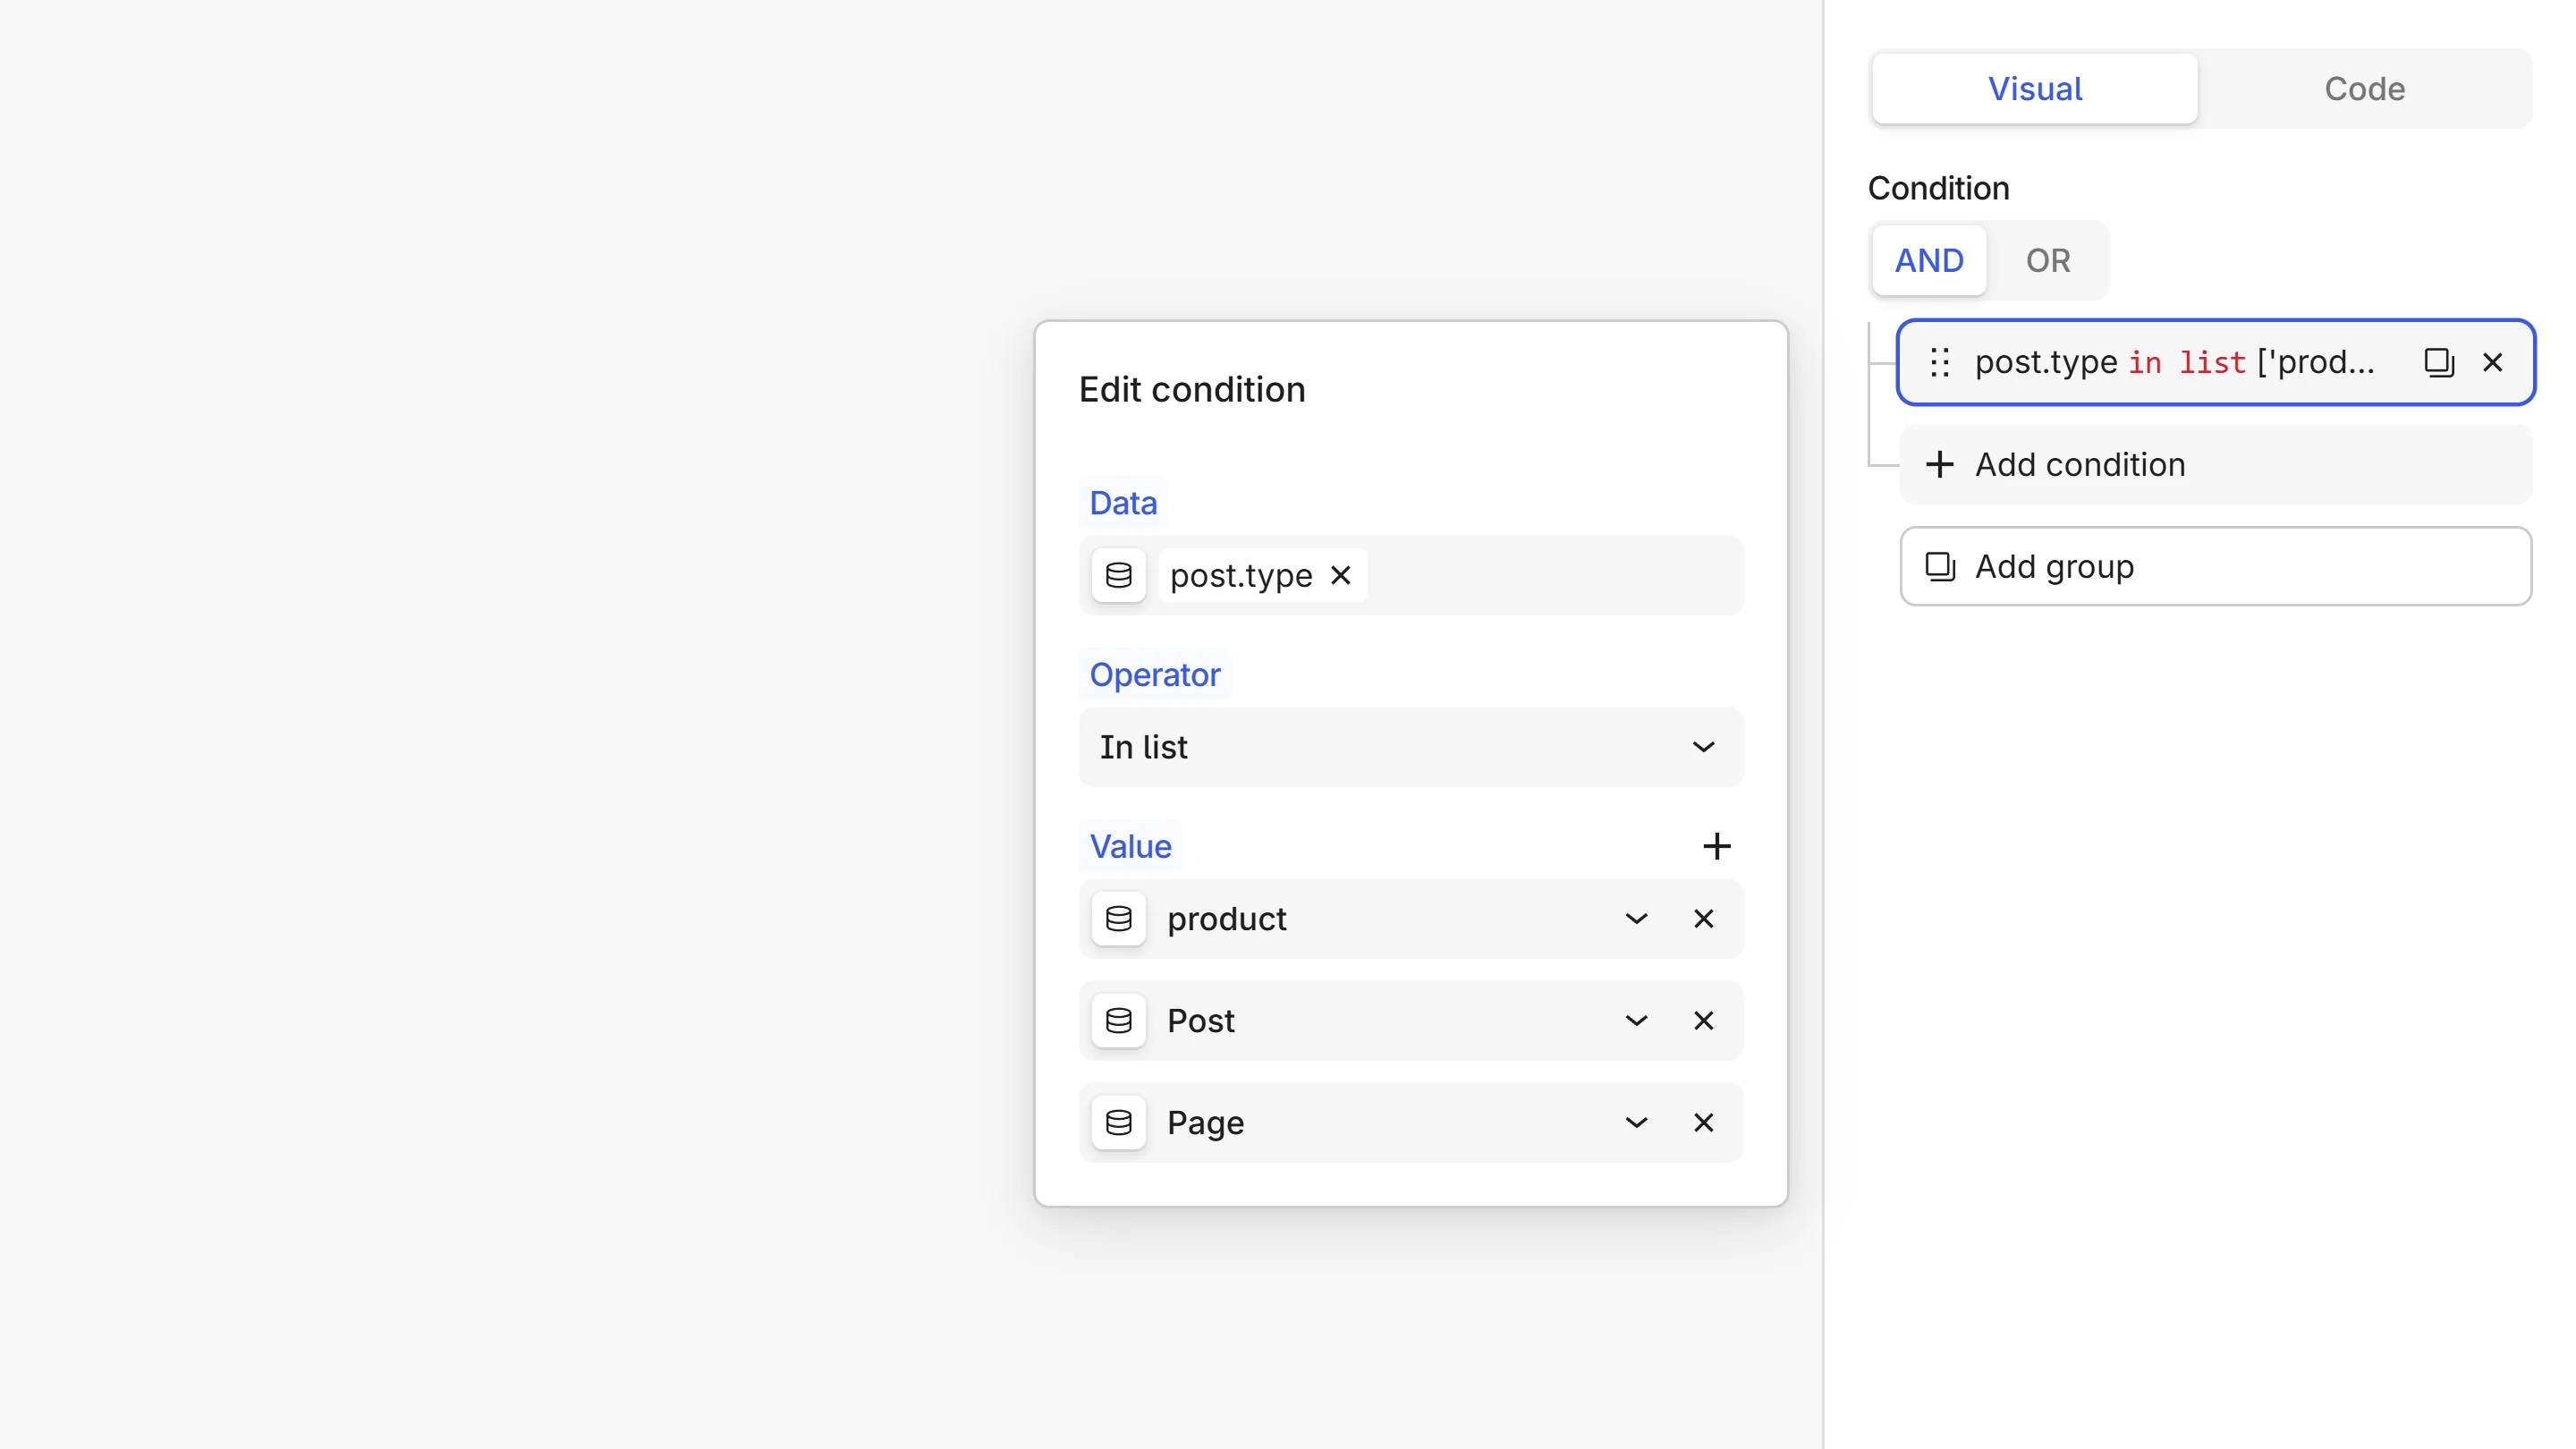This screenshot has width=2576, height=1449.
Task: Click the Add condition button
Action: [2215, 464]
